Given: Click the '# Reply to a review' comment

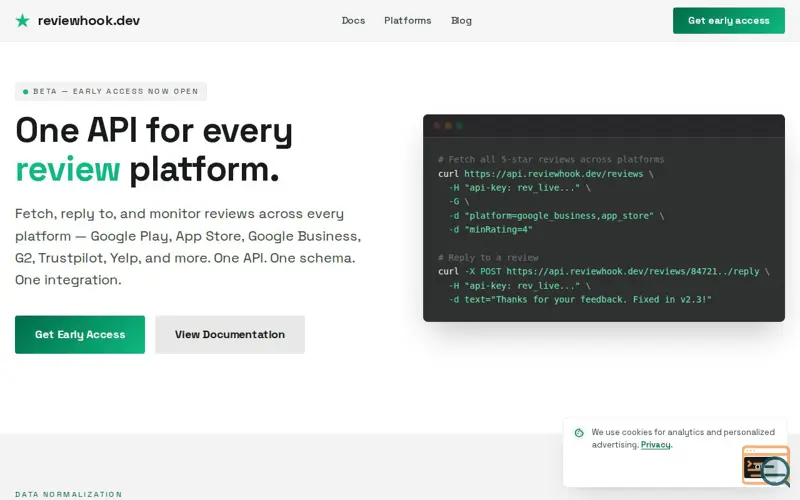Looking at the screenshot, I should click(x=488, y=258).
